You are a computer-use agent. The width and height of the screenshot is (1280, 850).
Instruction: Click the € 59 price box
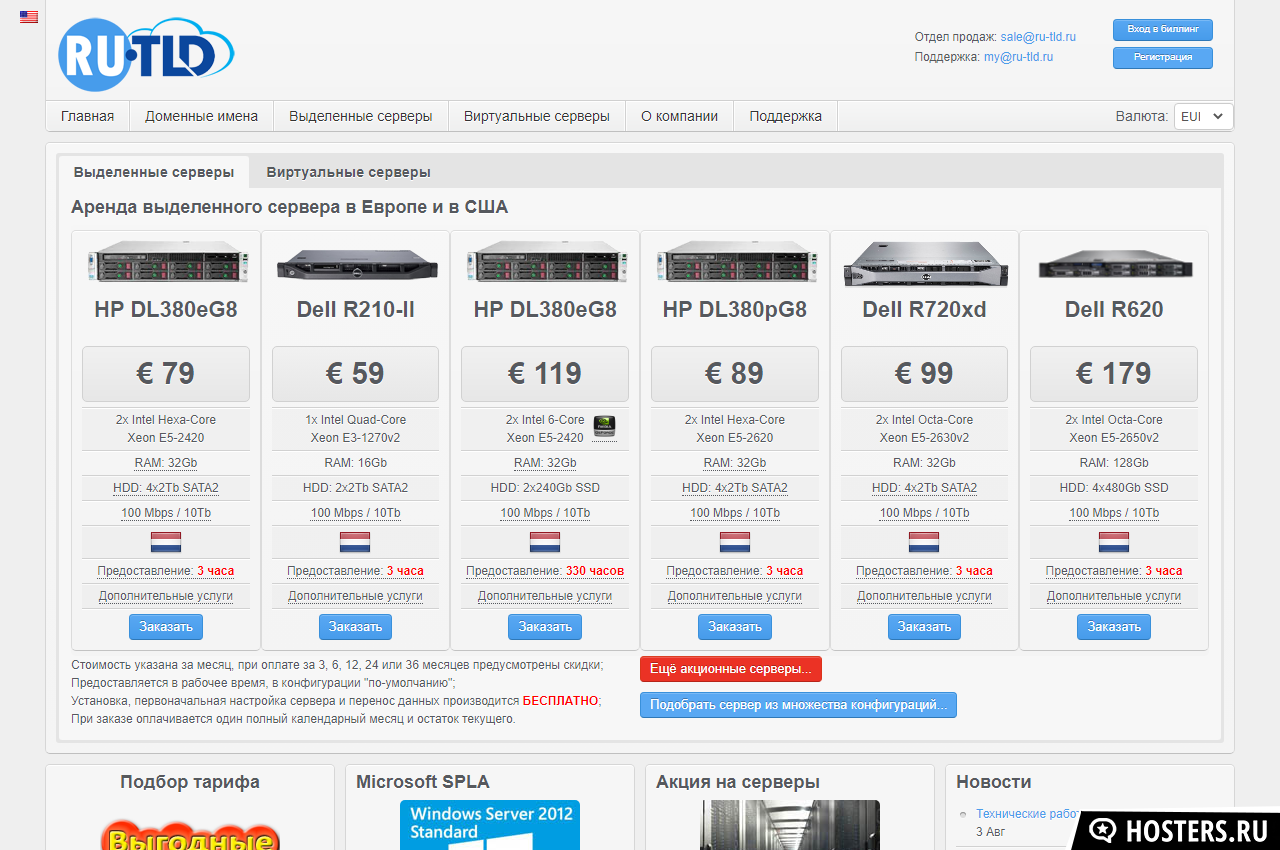pyautogui.click(x=355, y=374)
